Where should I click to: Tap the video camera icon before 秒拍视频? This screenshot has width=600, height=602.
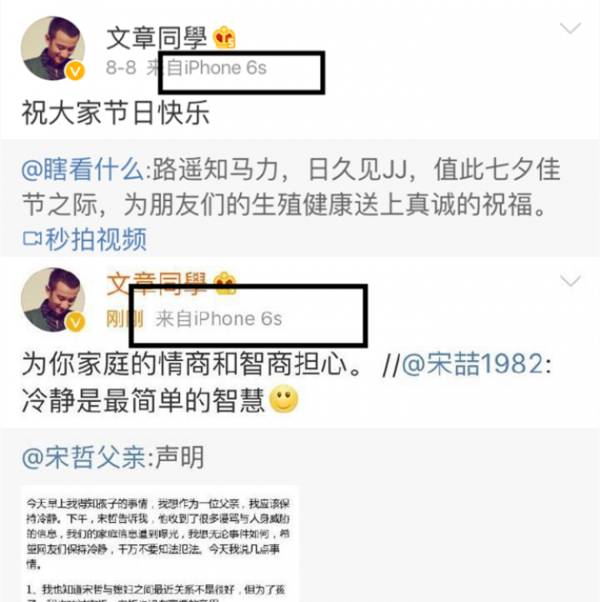coord(32,238)
